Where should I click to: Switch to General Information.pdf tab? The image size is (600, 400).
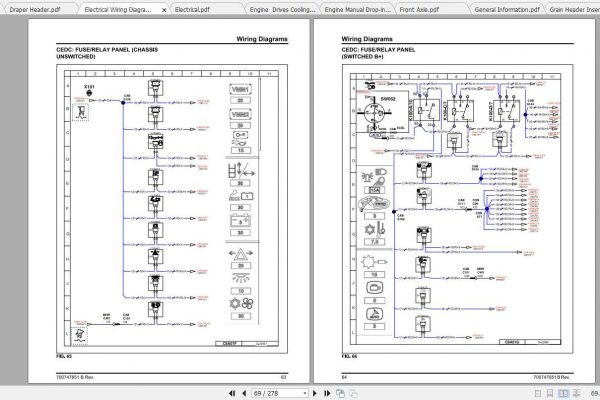coord(507,9)
